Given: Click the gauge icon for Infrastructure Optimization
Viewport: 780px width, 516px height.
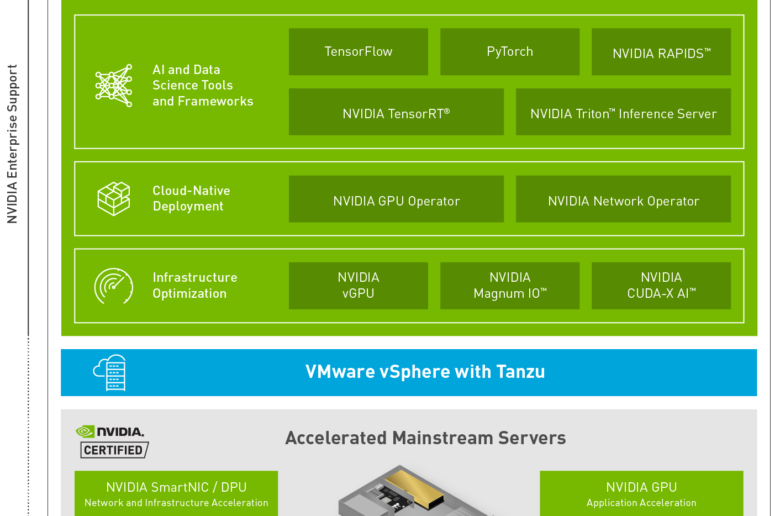Looking at the screenshot, I should 114,286.
